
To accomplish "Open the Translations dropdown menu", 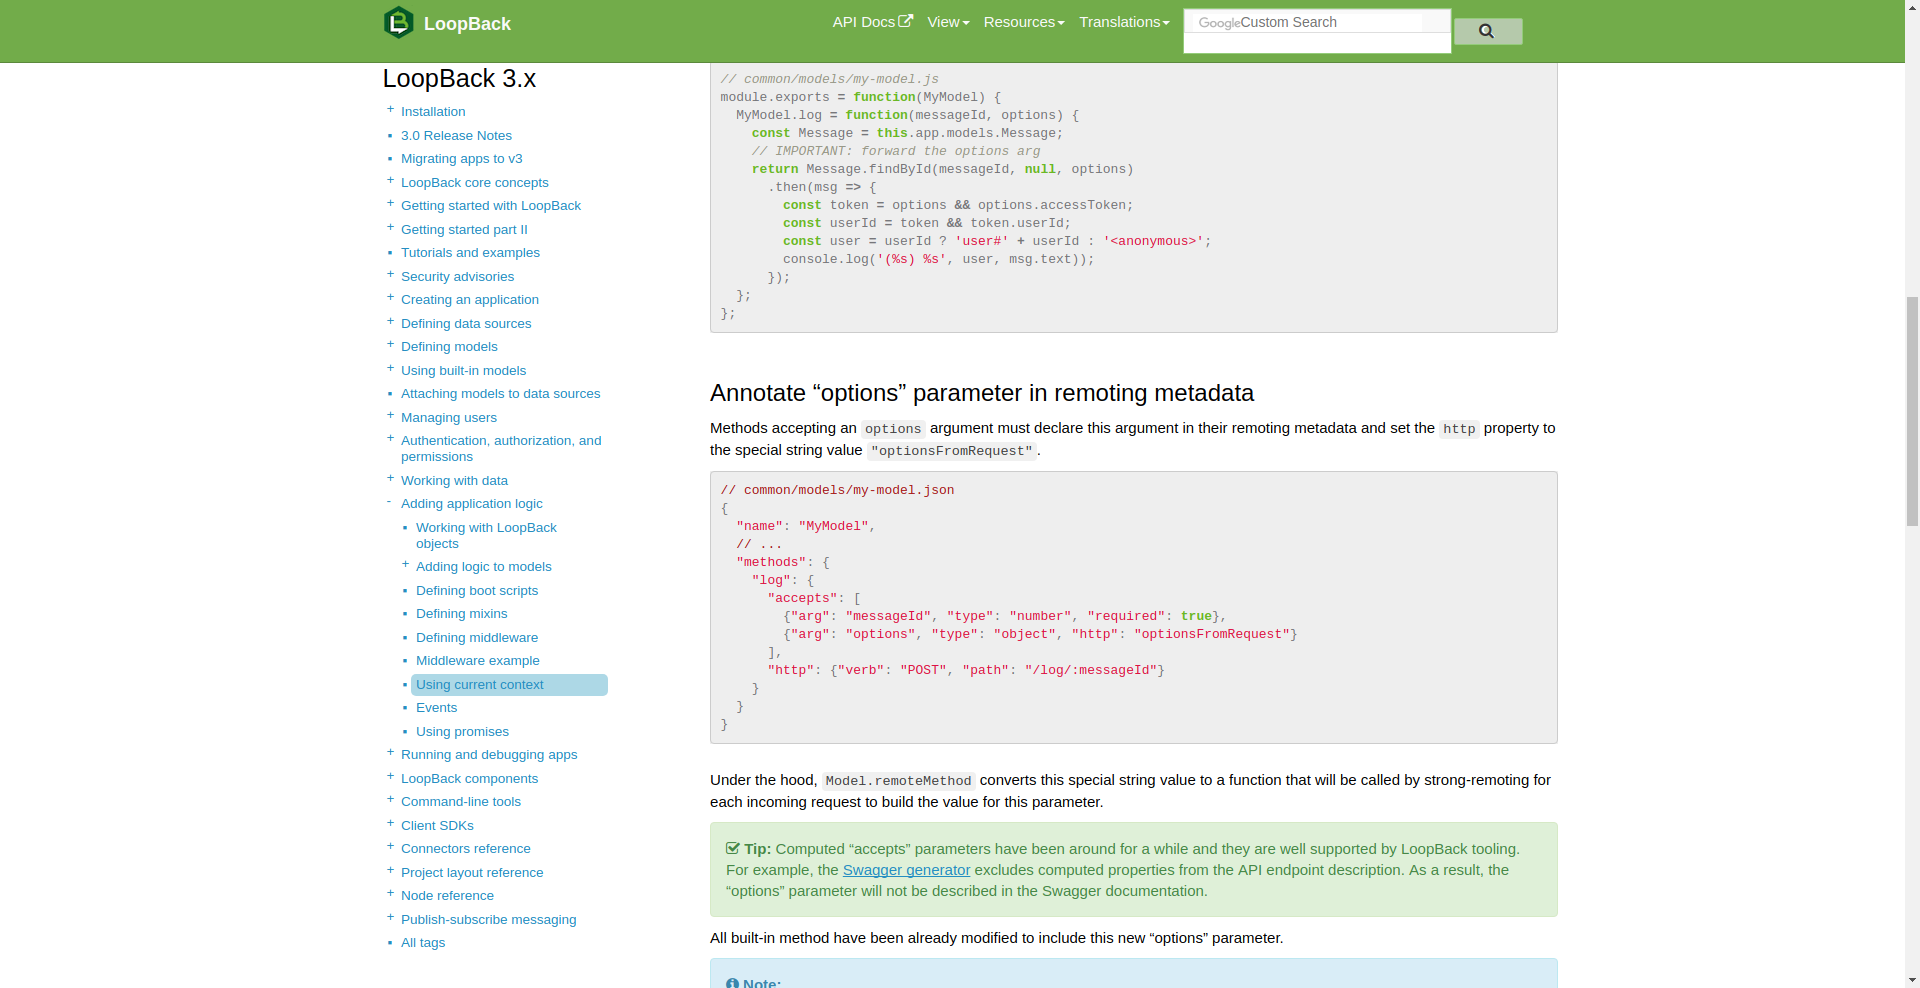I will [1124, 22].
